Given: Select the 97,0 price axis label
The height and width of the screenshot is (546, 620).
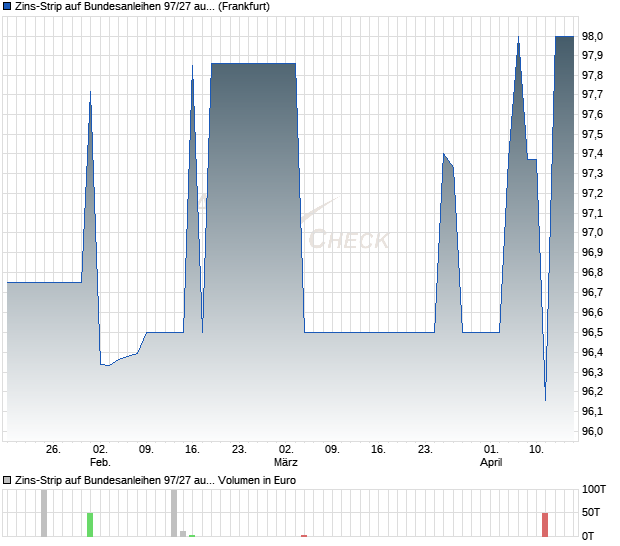Looking at the screenshot, I should [x=592, y=233].
